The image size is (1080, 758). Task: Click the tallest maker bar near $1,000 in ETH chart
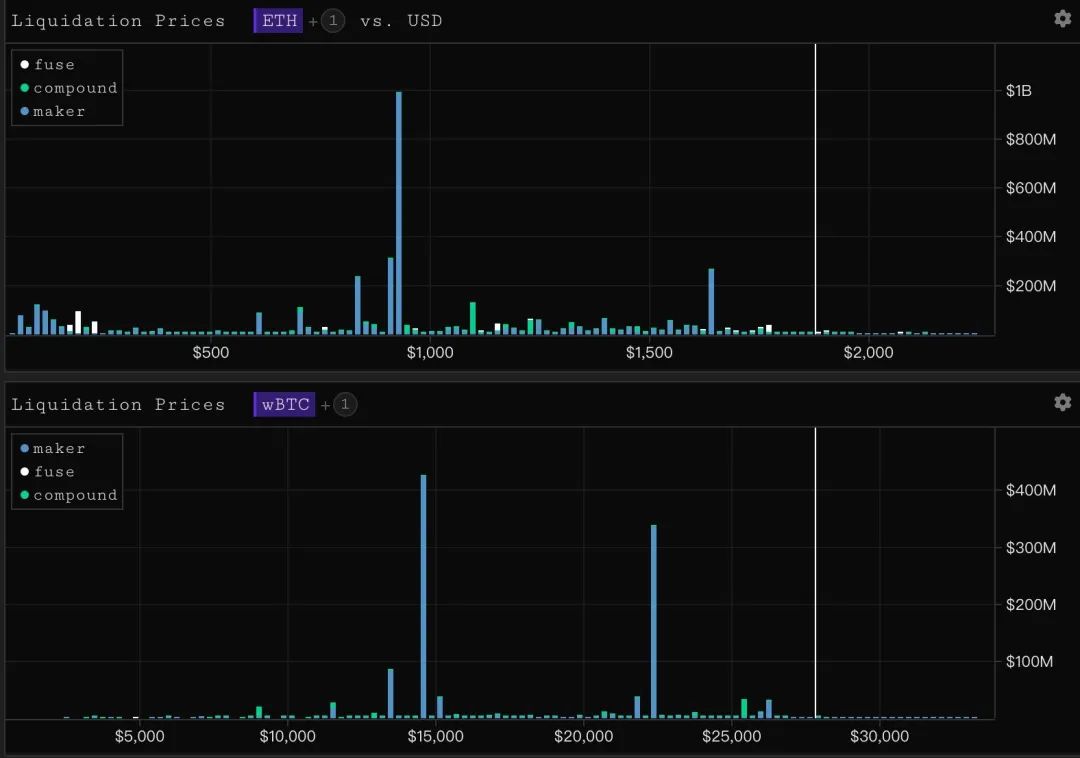point(399,213)
